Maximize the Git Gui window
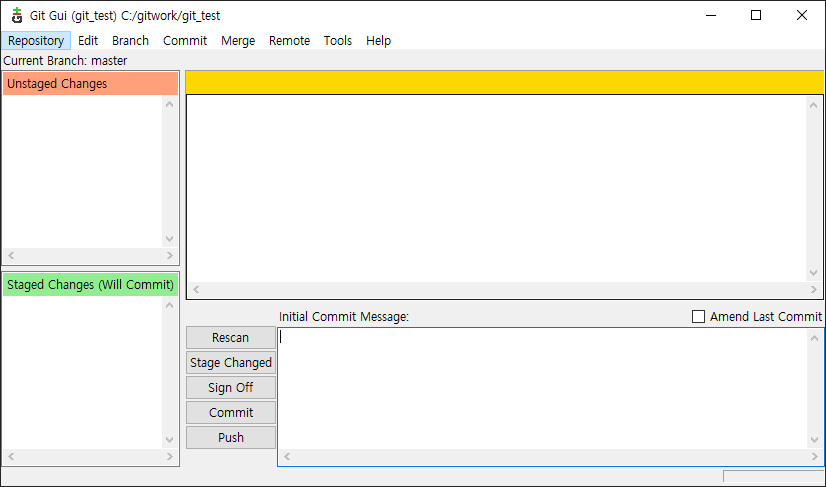 tap(756, 15)
